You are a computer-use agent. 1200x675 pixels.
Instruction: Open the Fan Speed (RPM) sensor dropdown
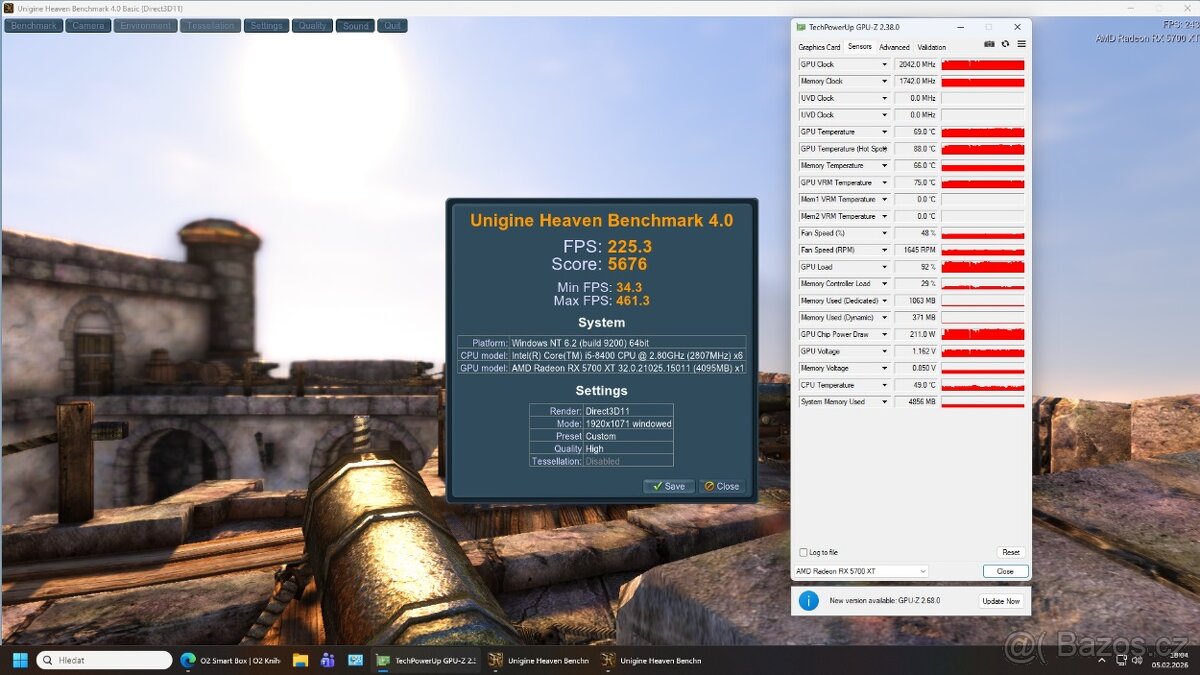(886, 249)
